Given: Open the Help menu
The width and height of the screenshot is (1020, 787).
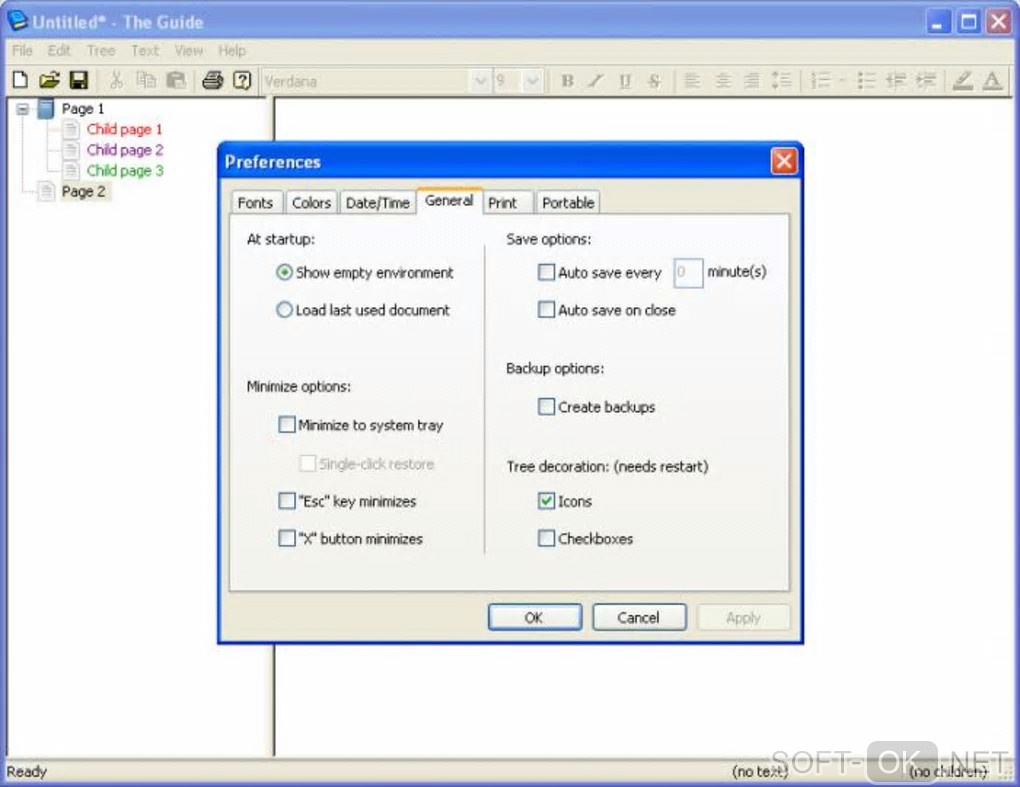Looking at the screenshot, I should (x=232, y=51).
